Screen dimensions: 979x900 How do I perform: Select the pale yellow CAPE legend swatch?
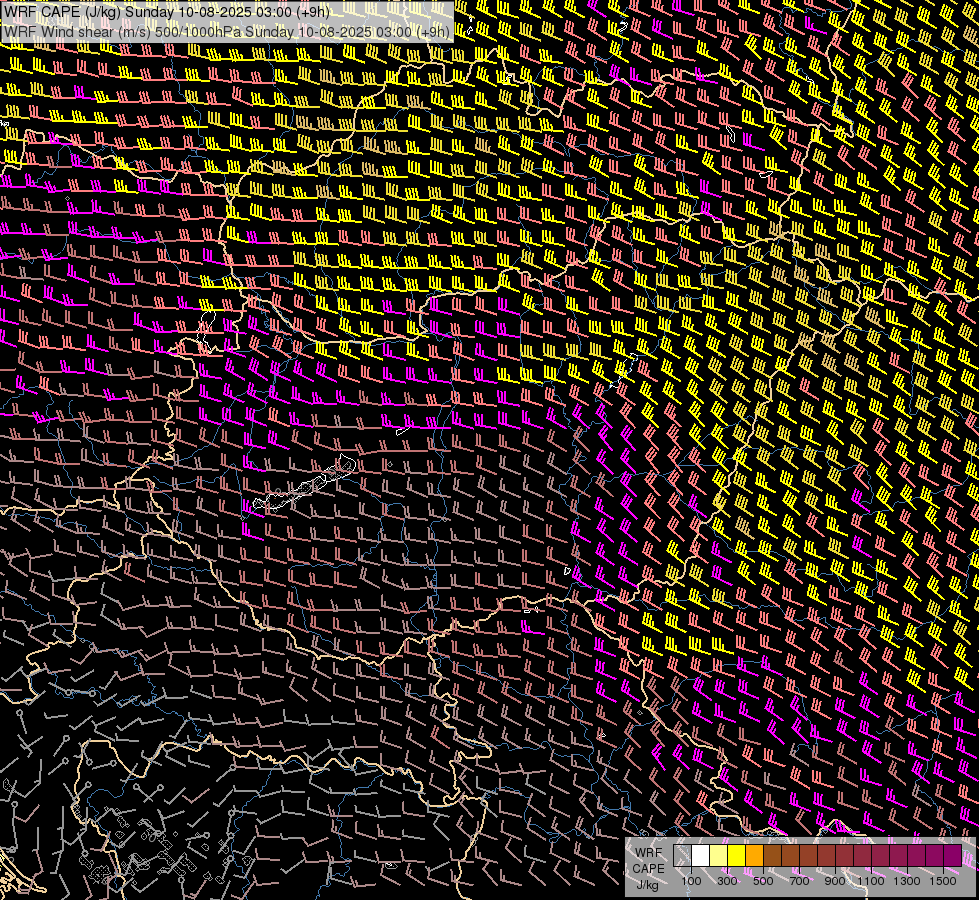click(718, 855)
